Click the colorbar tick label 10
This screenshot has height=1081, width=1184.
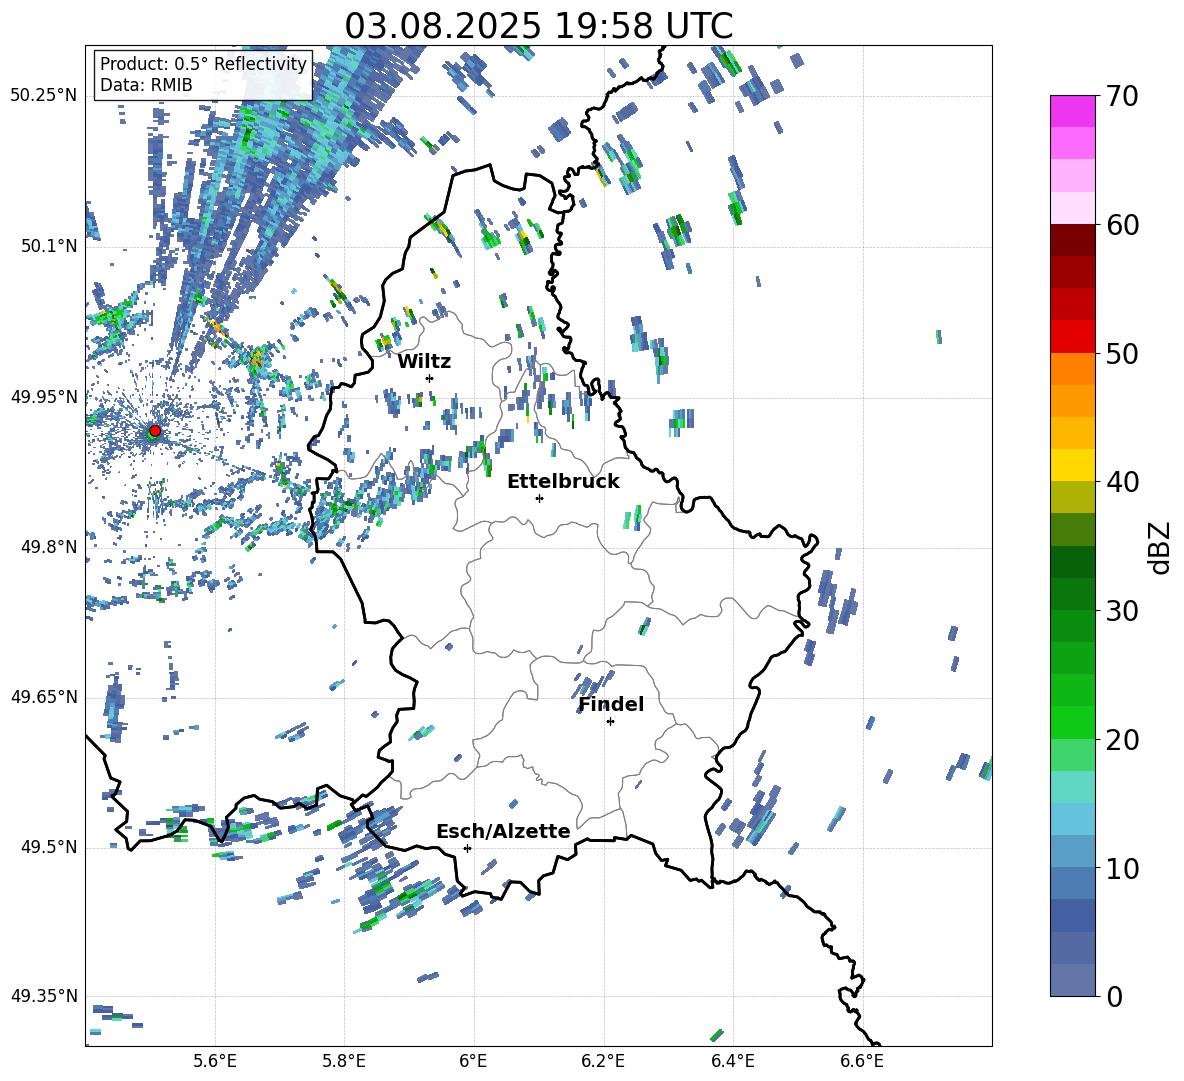click(1122, 868)
